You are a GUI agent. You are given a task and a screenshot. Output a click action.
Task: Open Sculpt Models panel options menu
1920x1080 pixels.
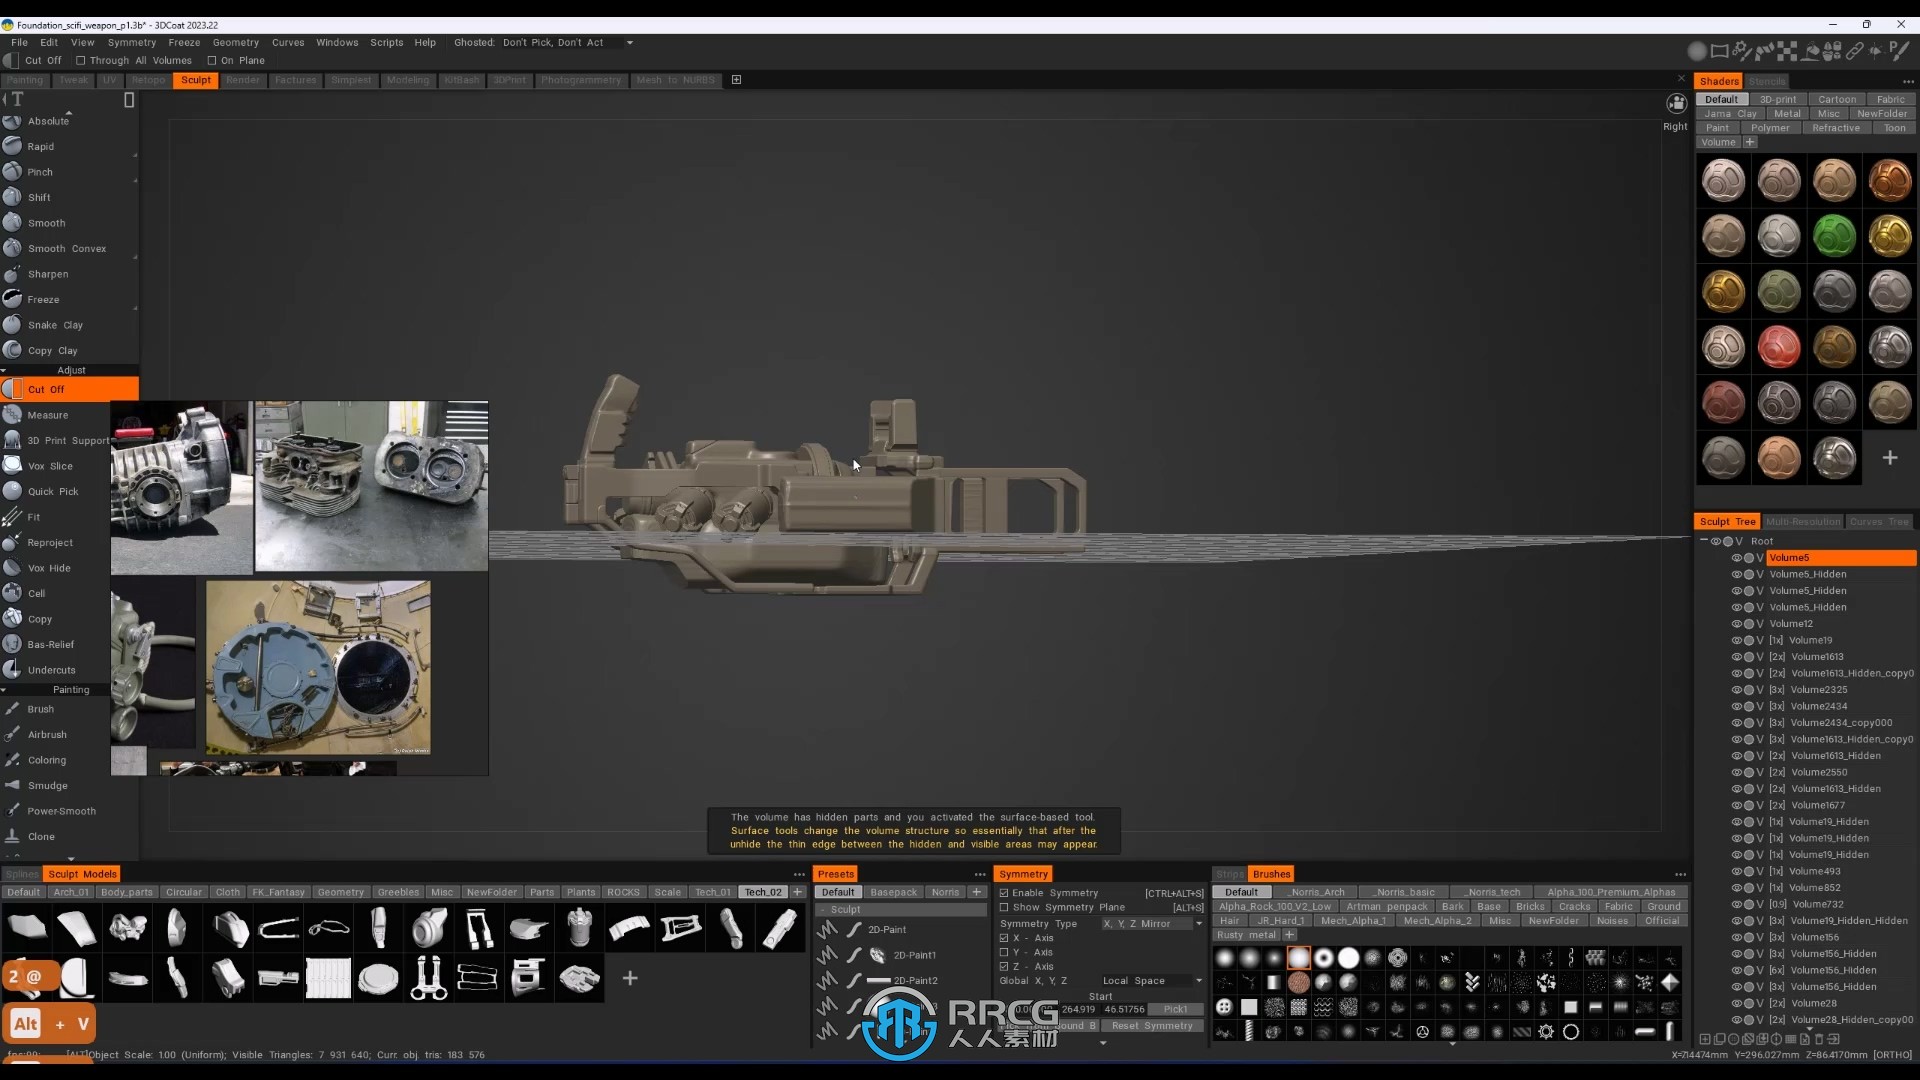[799, 875]
